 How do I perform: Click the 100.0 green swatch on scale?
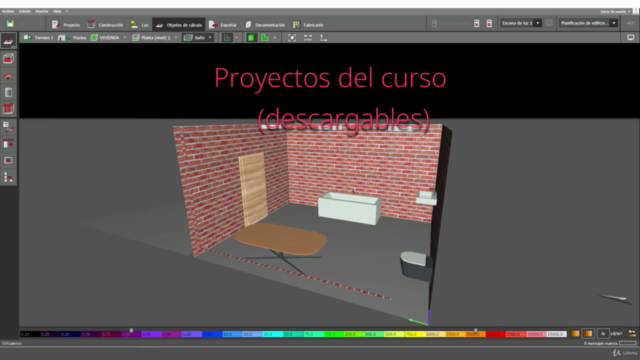pyautogui.click(x=334, y=334)
